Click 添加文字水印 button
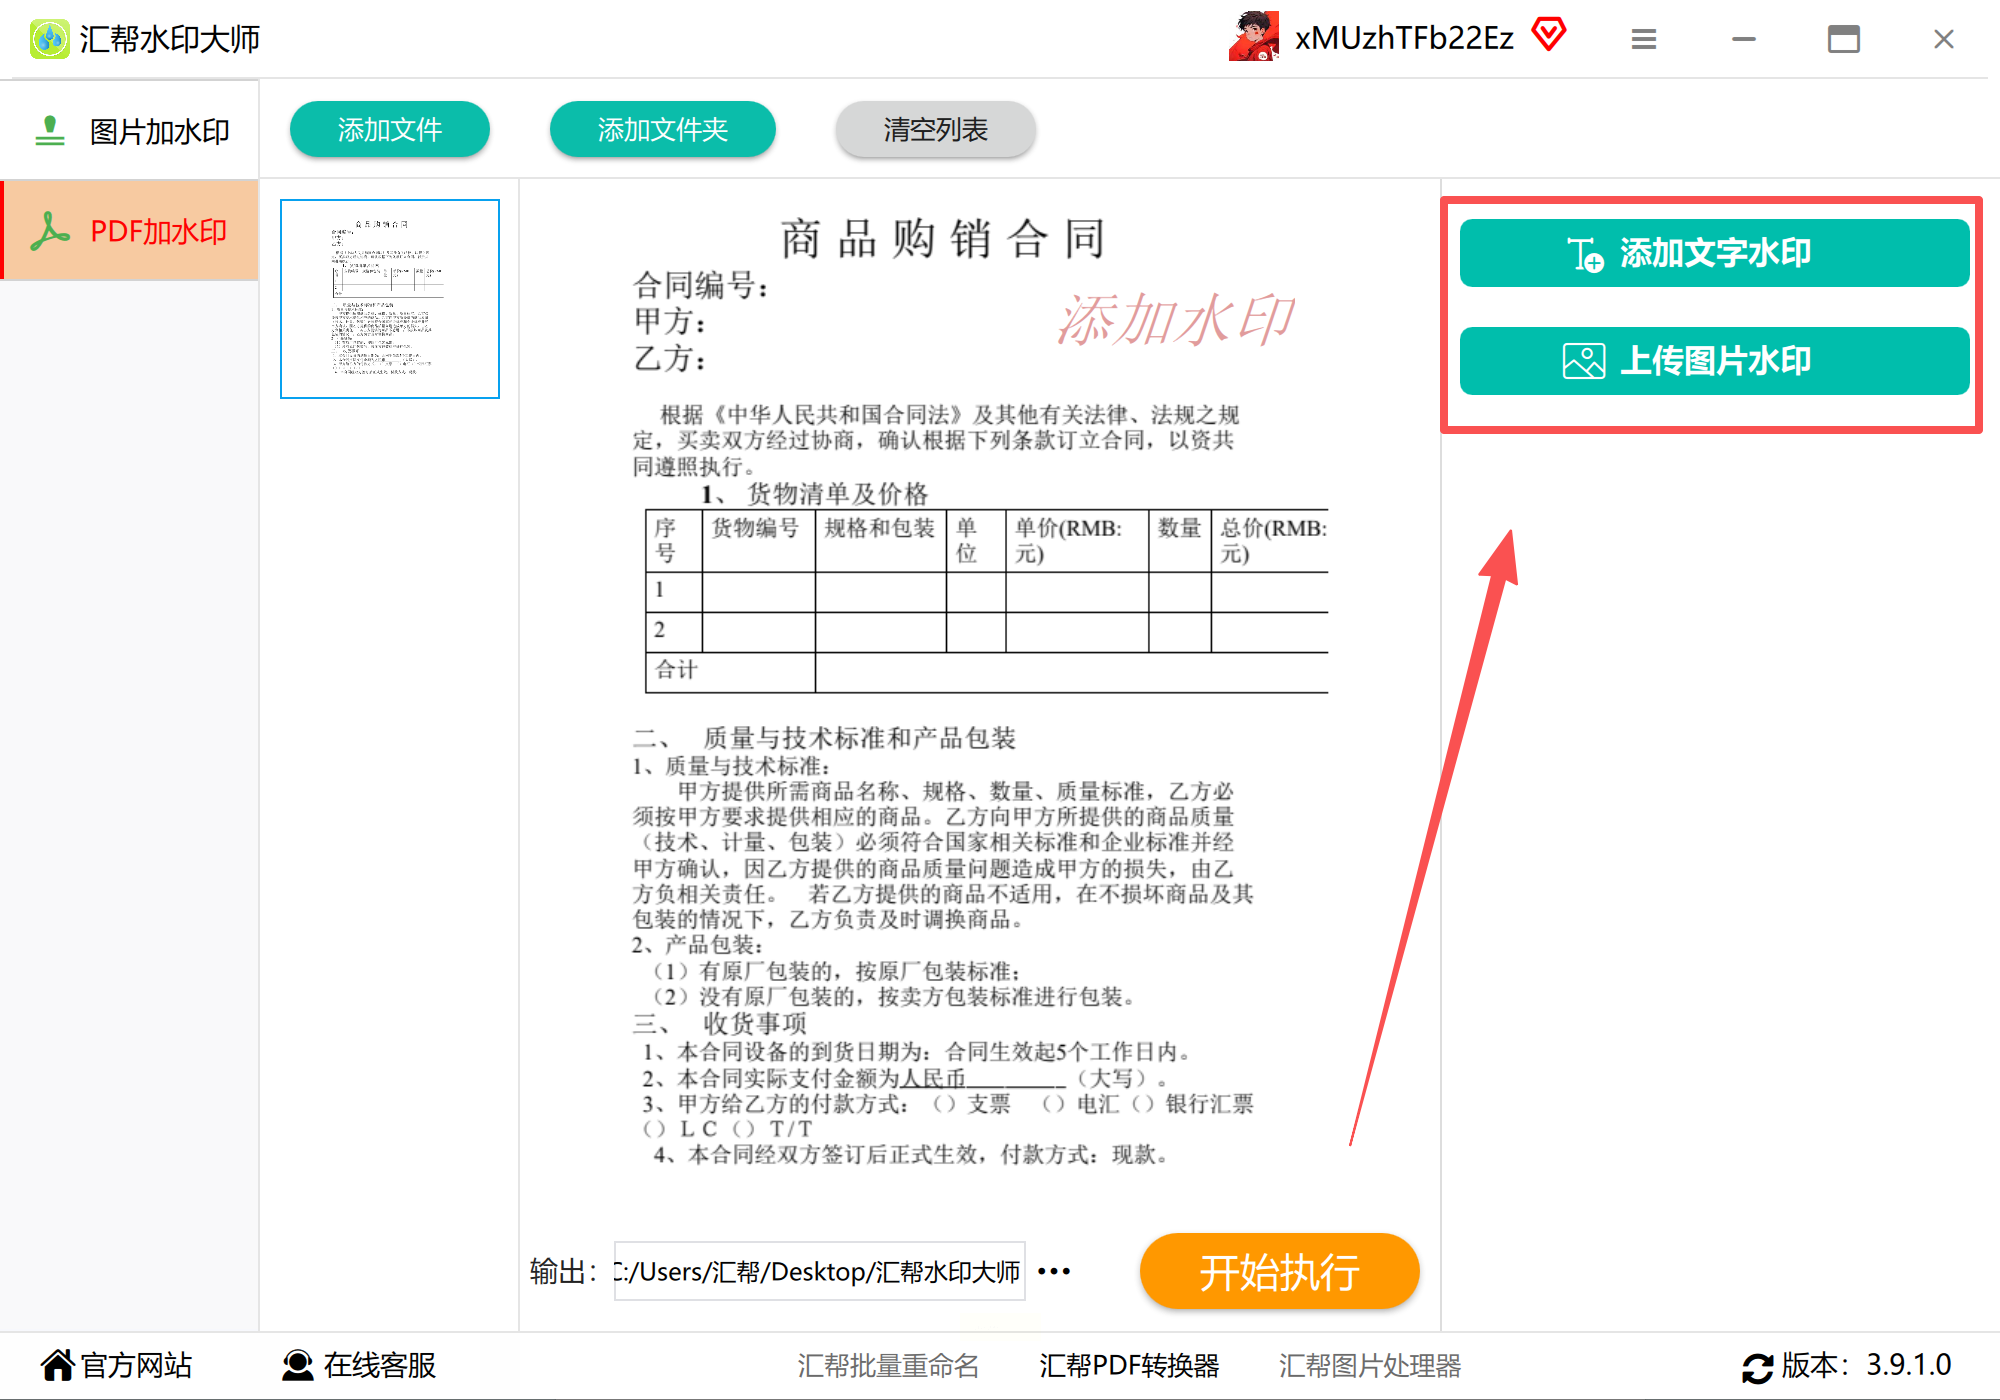 (1714, 253)
